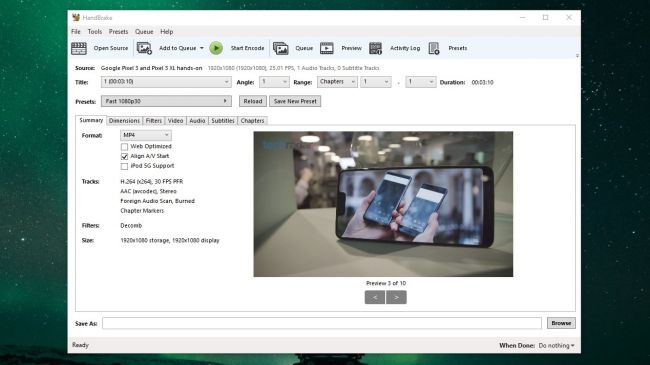Open the Fast 1080p30 presets selector

(166, 101)
